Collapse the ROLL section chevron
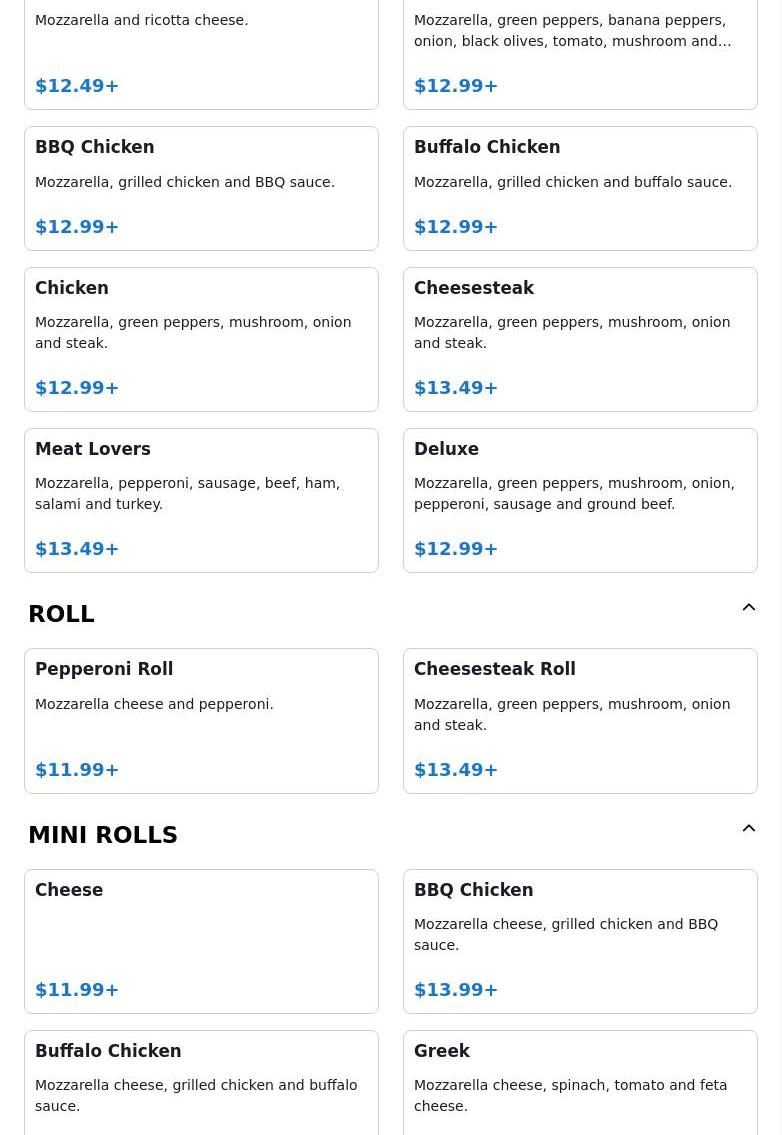This screenshot has height=1135, width=782. coord(749,607)
